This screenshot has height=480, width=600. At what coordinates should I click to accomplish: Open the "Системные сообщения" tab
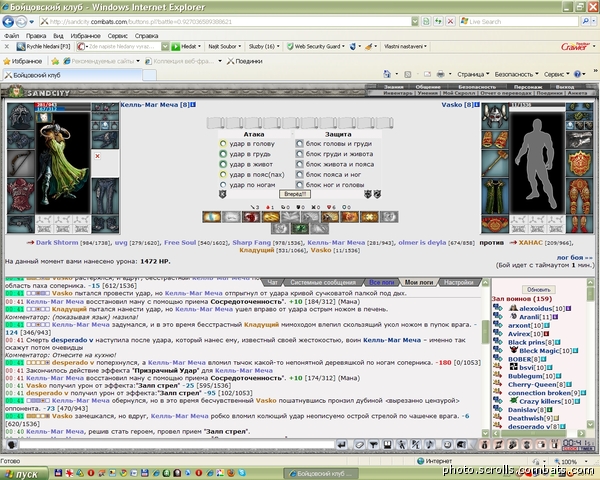323,282
